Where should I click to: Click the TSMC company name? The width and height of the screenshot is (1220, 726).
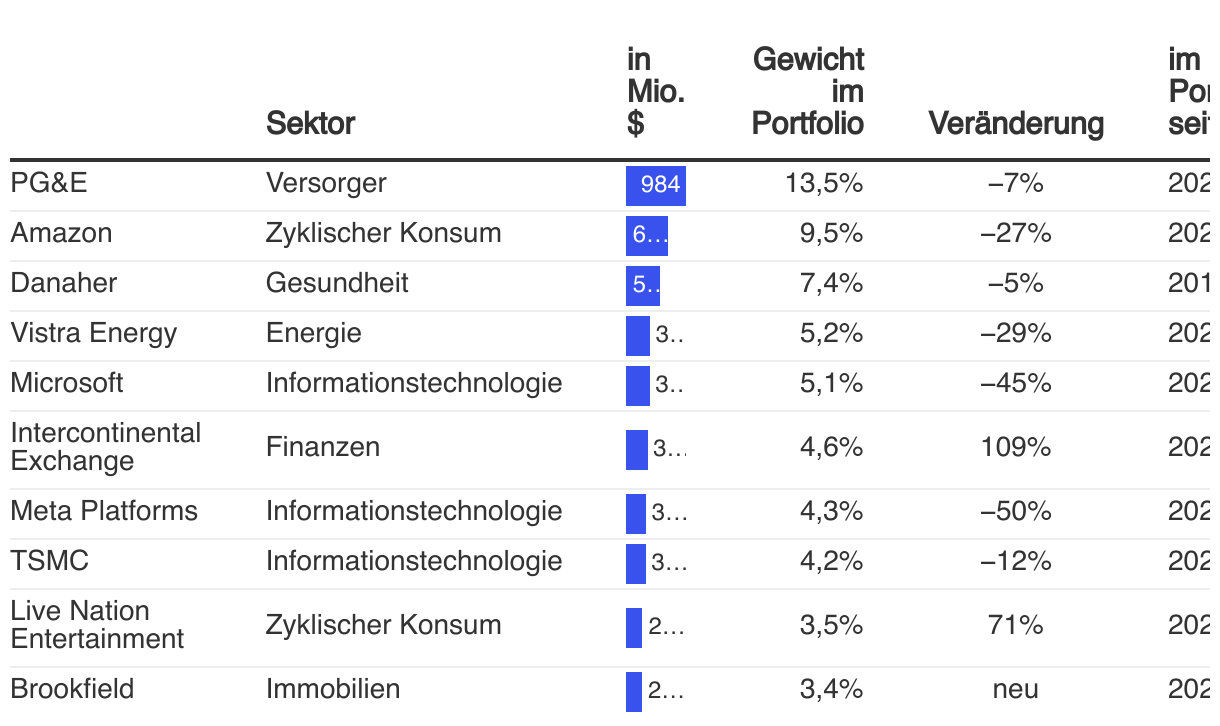[50, 562]
